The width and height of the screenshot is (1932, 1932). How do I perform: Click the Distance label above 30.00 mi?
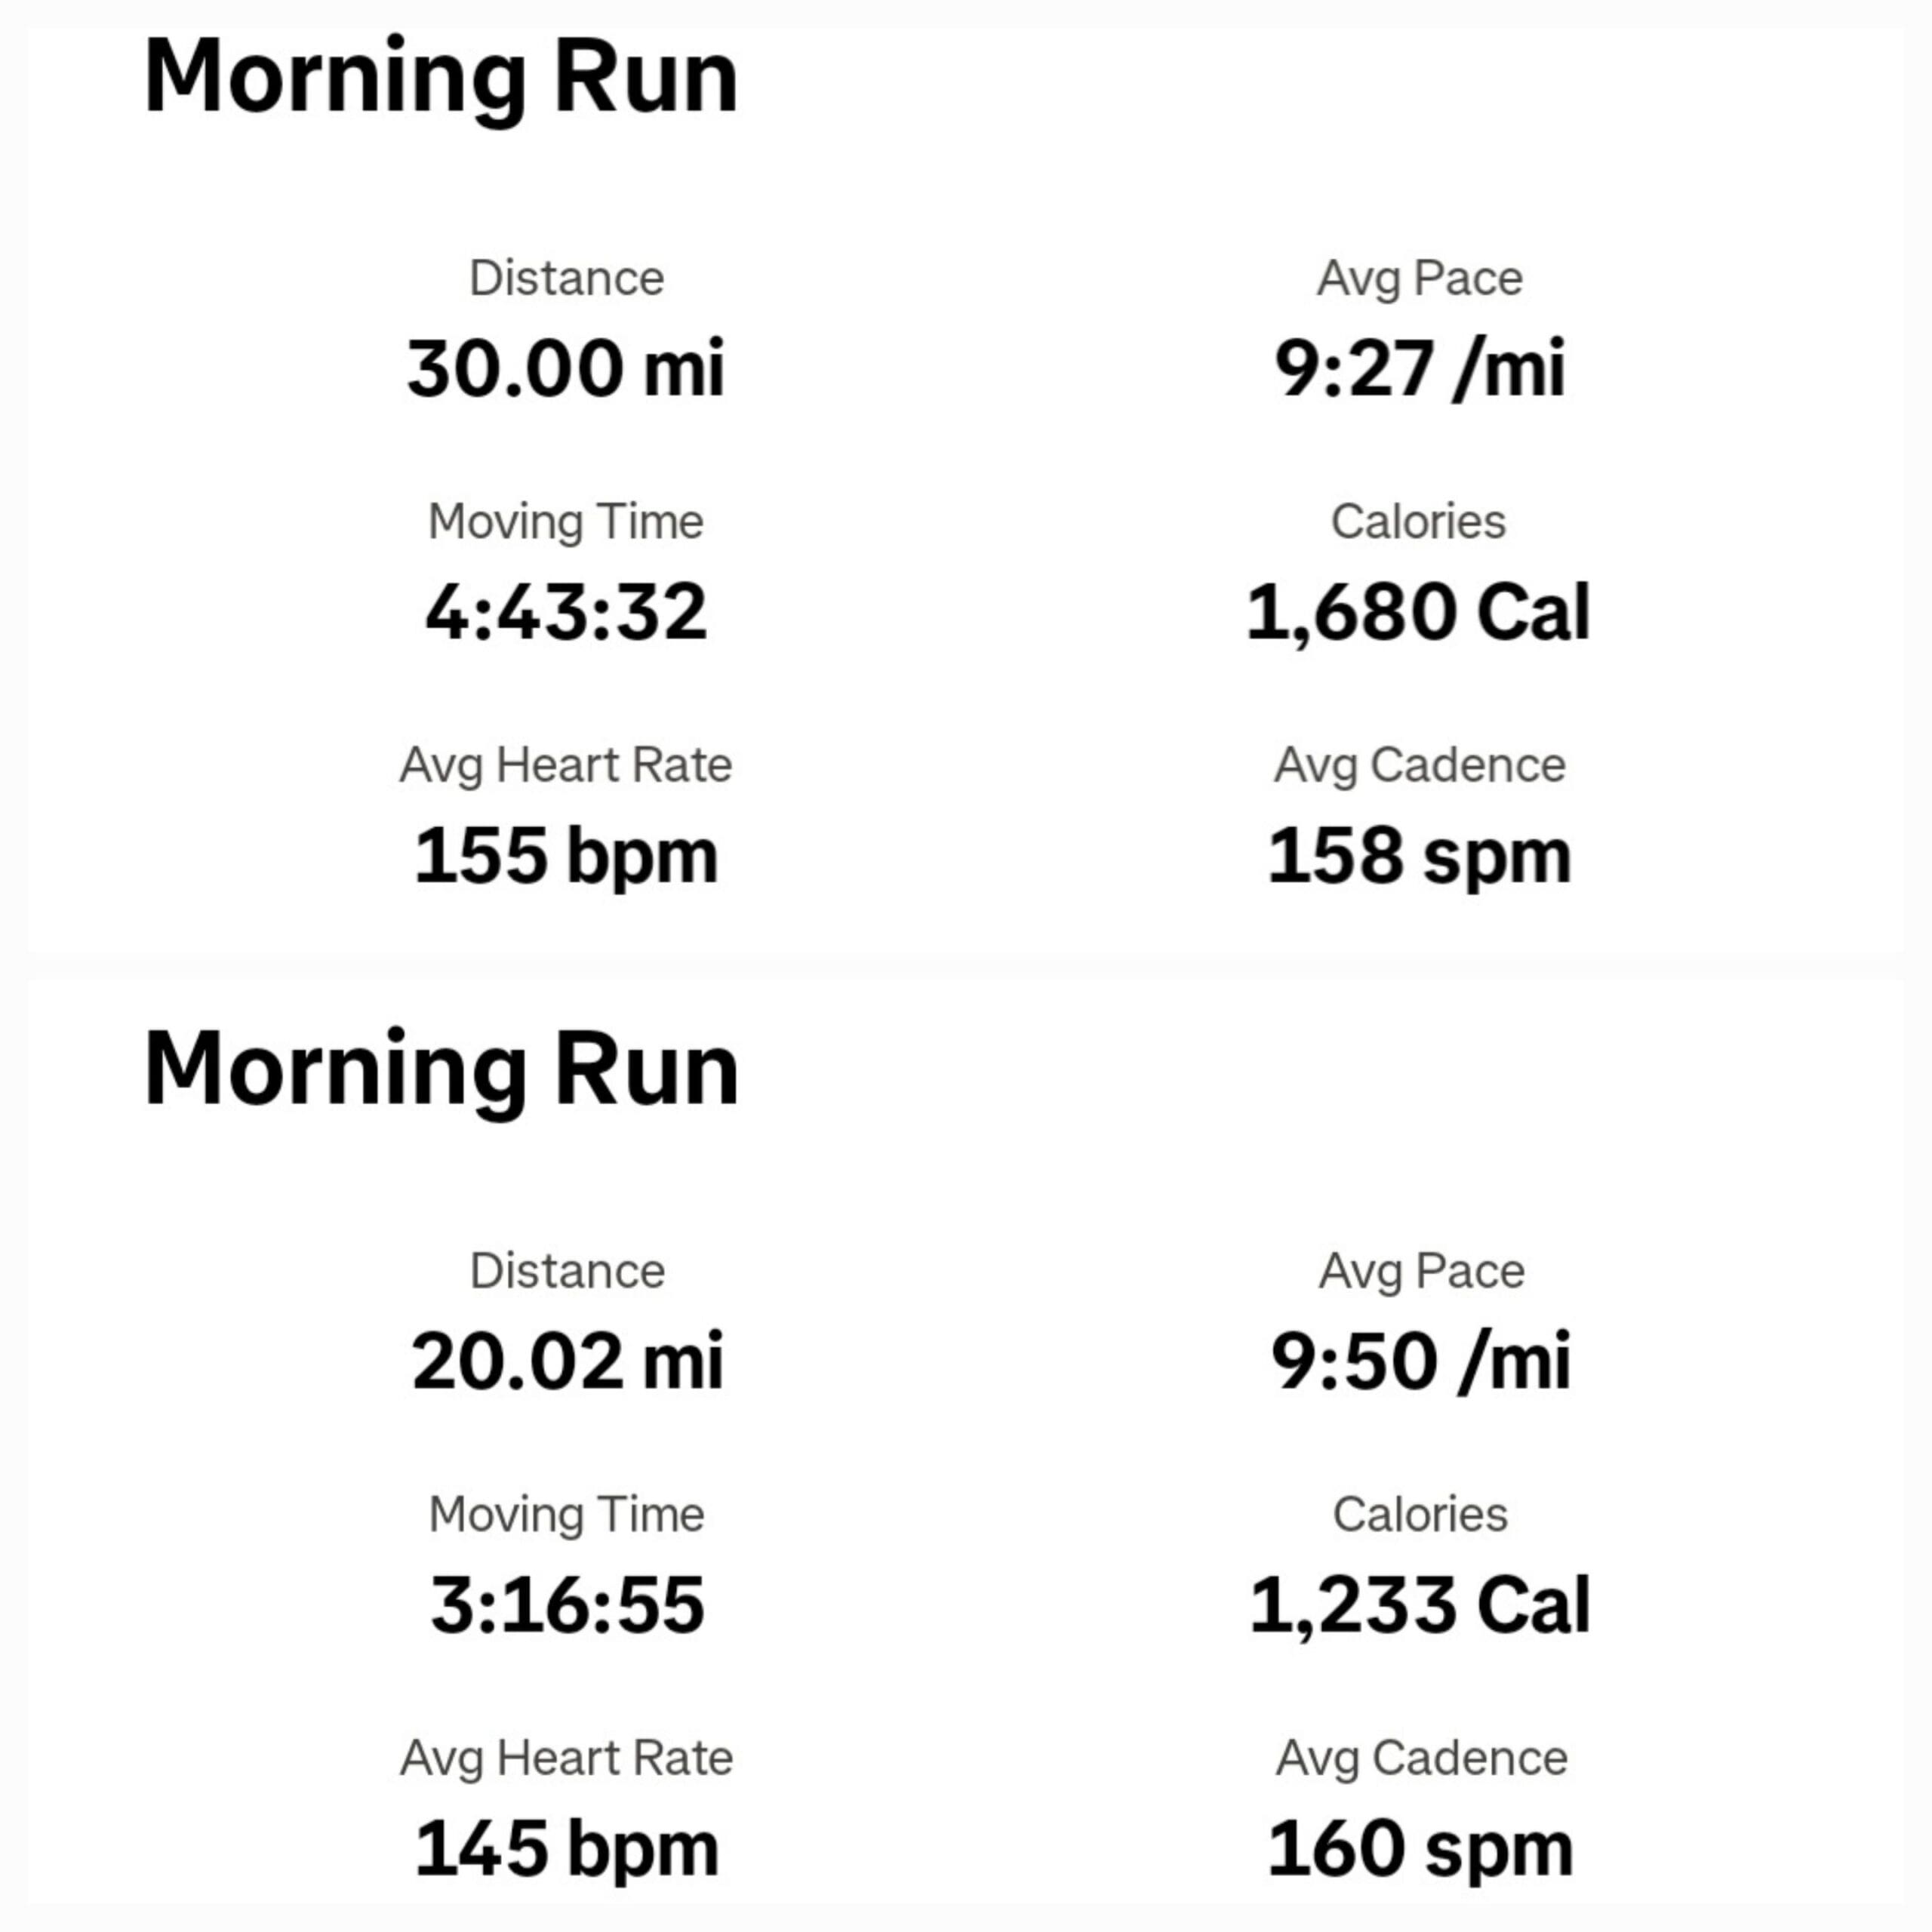[x=566, y=278]
